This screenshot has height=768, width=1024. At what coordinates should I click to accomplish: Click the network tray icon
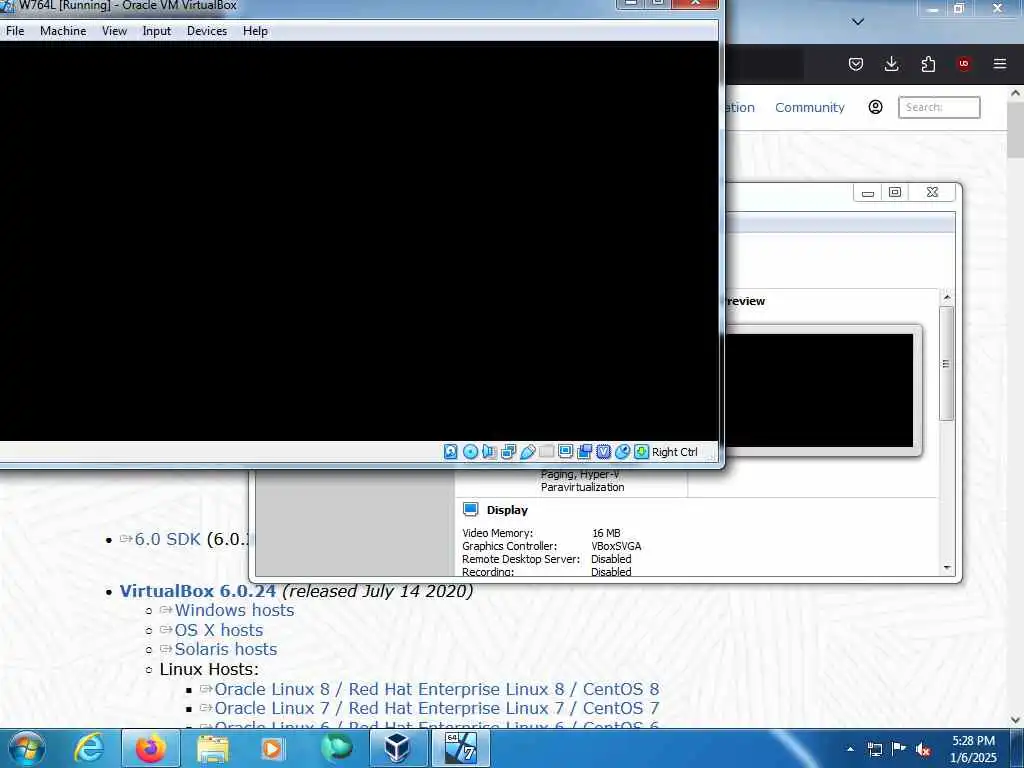[x=874, y=749]
